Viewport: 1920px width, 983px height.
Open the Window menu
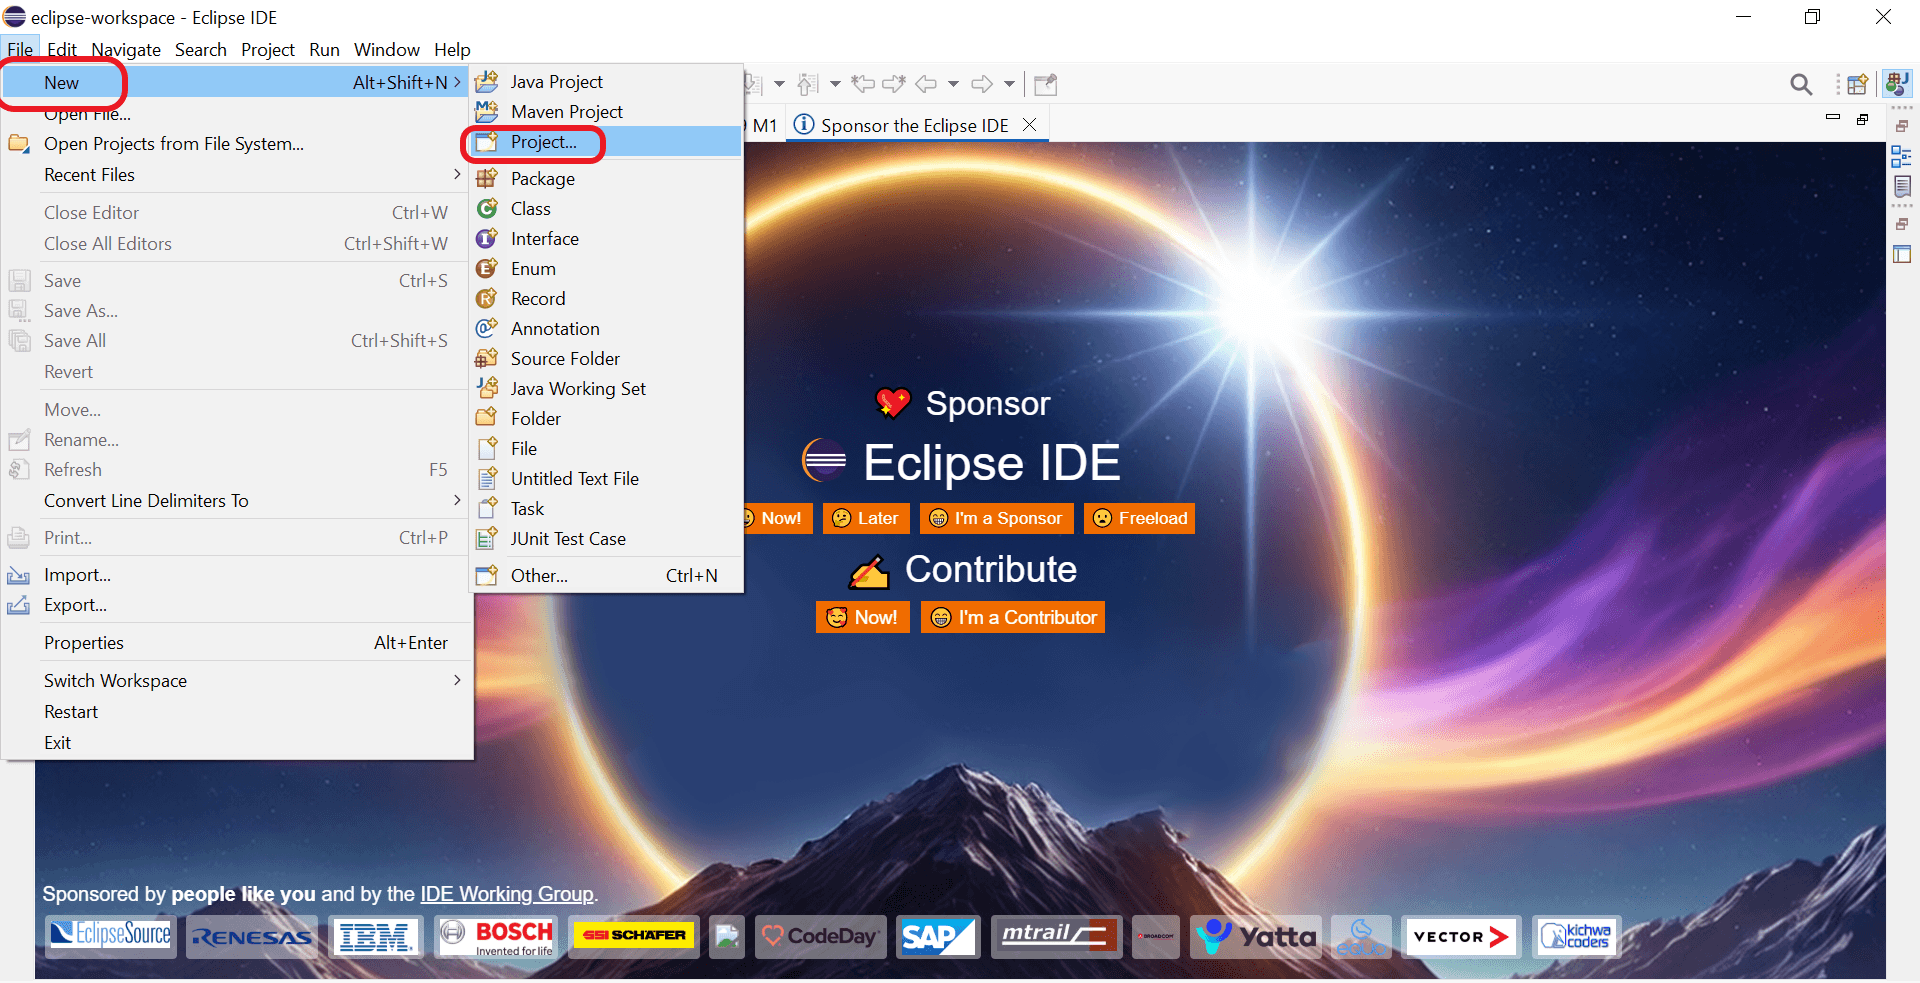click(x=387, y=50)
